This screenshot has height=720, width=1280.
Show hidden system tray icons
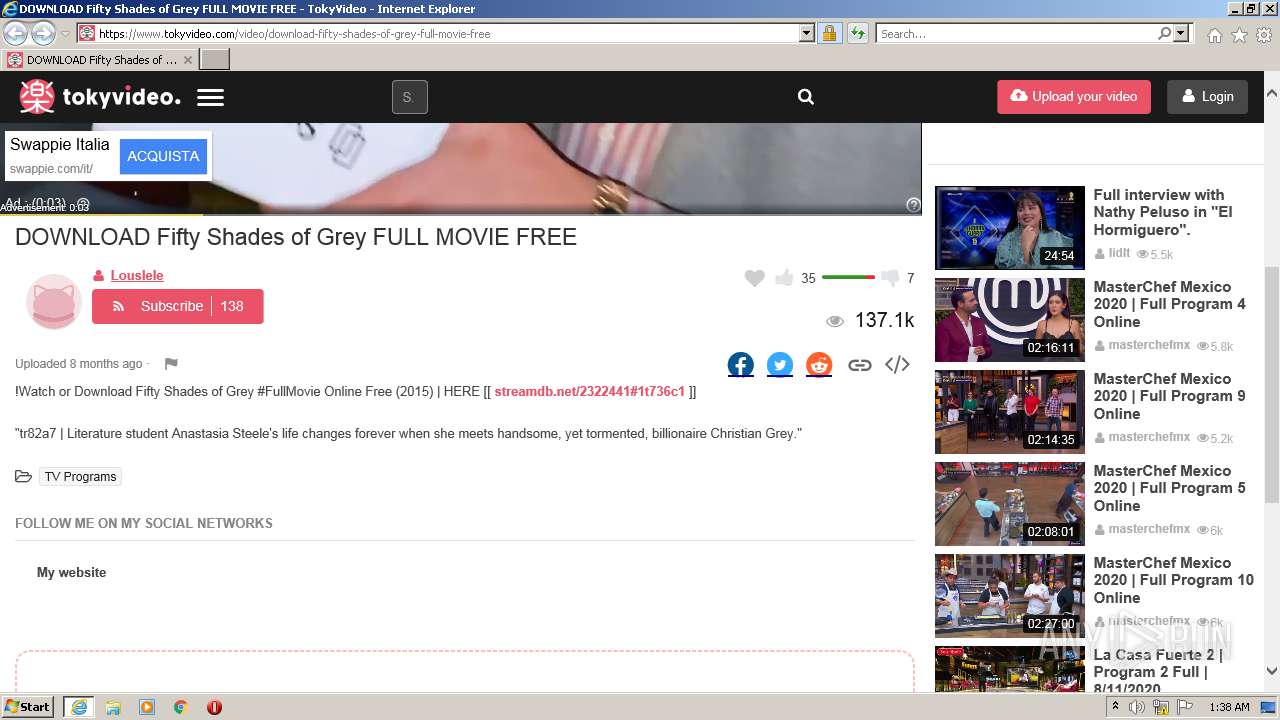click(x=1115, y=707)
